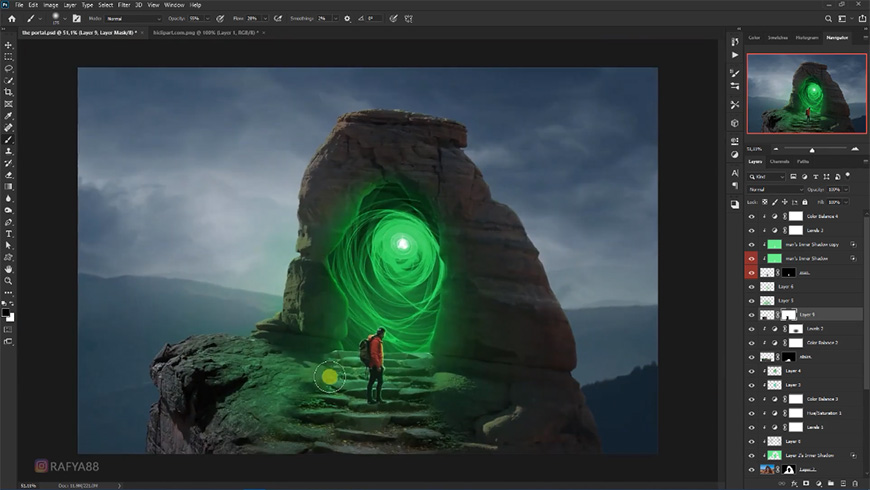Select the Crop tool

point(8,92)
